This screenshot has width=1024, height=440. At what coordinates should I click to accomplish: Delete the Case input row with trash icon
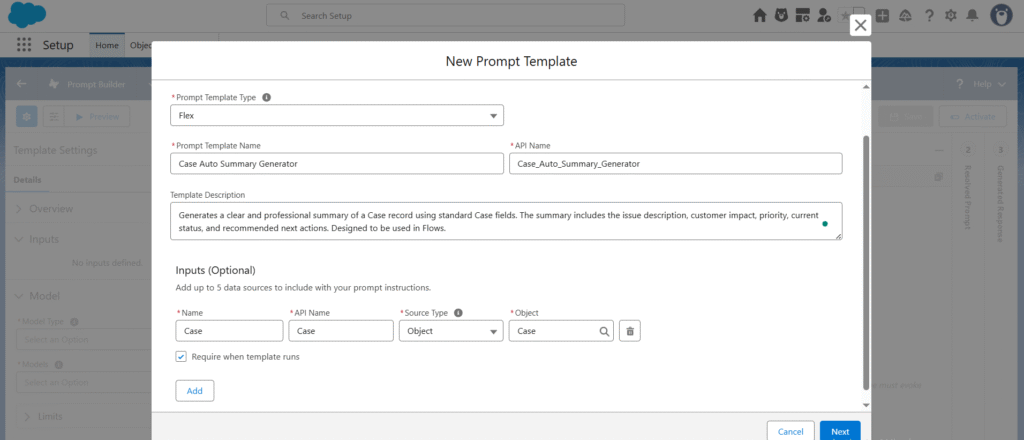click(630, 331)
